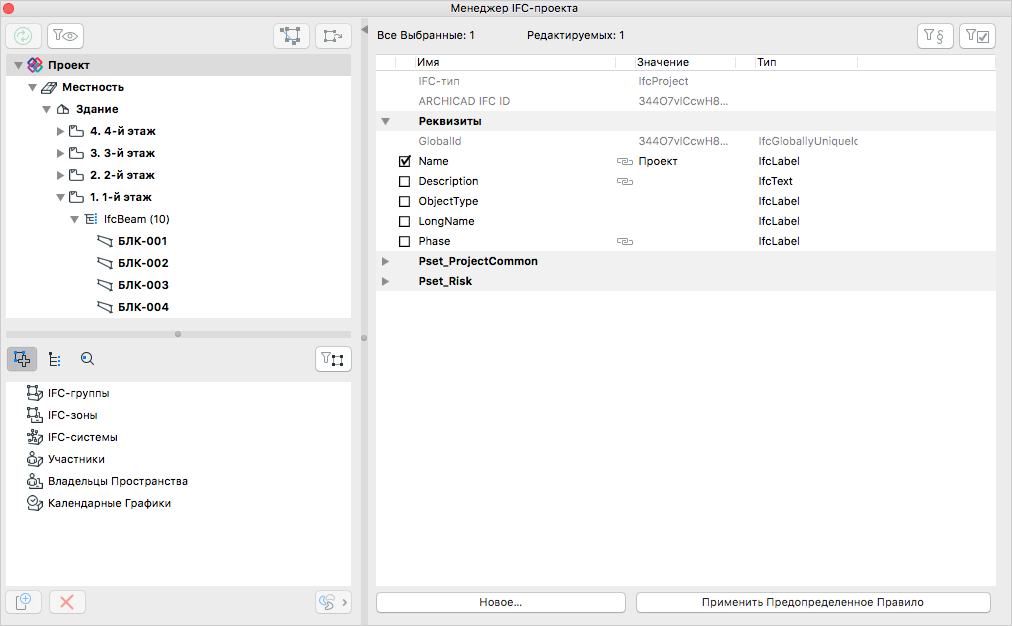The width and height of the screenshot is (1012, 626).
Task: Expand the Pset_Risk property set
Action: tap(385, 281)
